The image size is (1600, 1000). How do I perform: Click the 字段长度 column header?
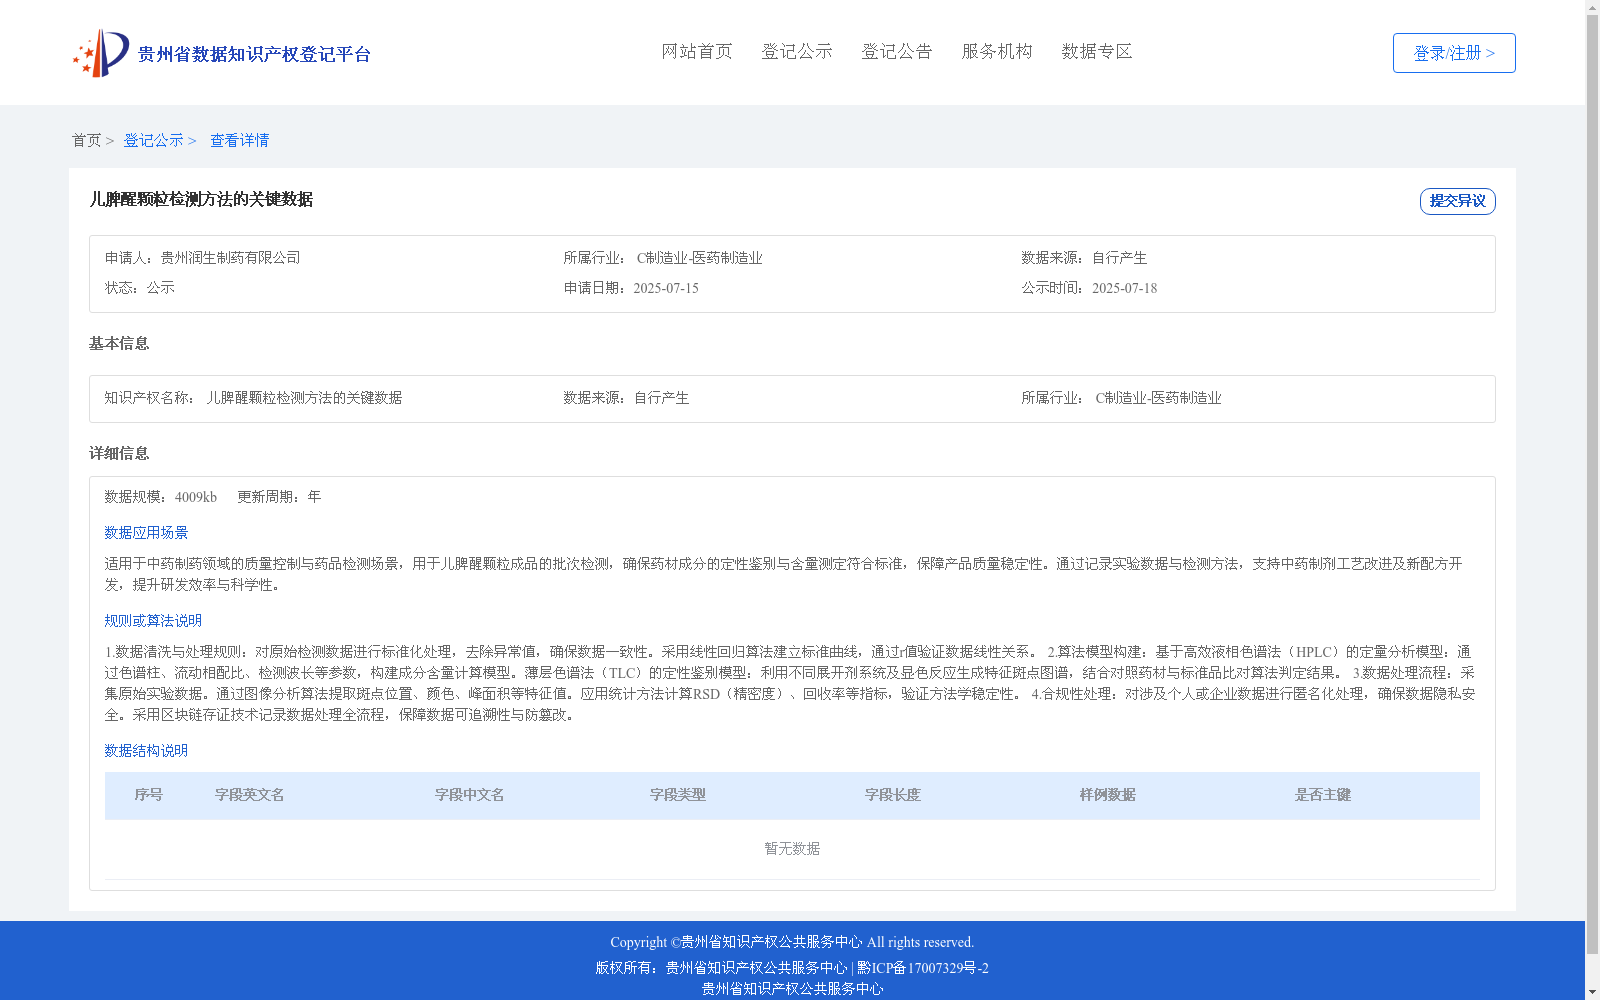(893, 795)
